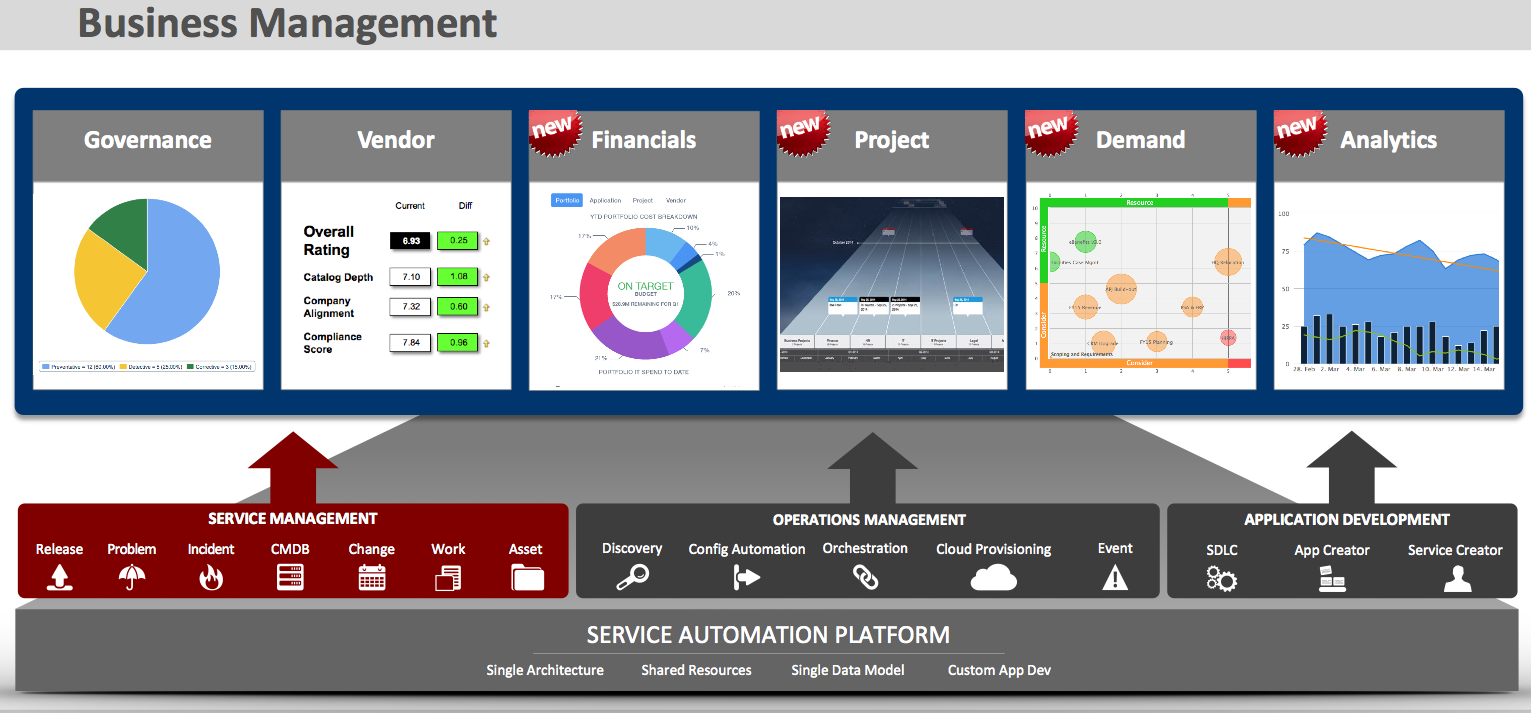Select the Asset folder icon

[x=526, y=577]
